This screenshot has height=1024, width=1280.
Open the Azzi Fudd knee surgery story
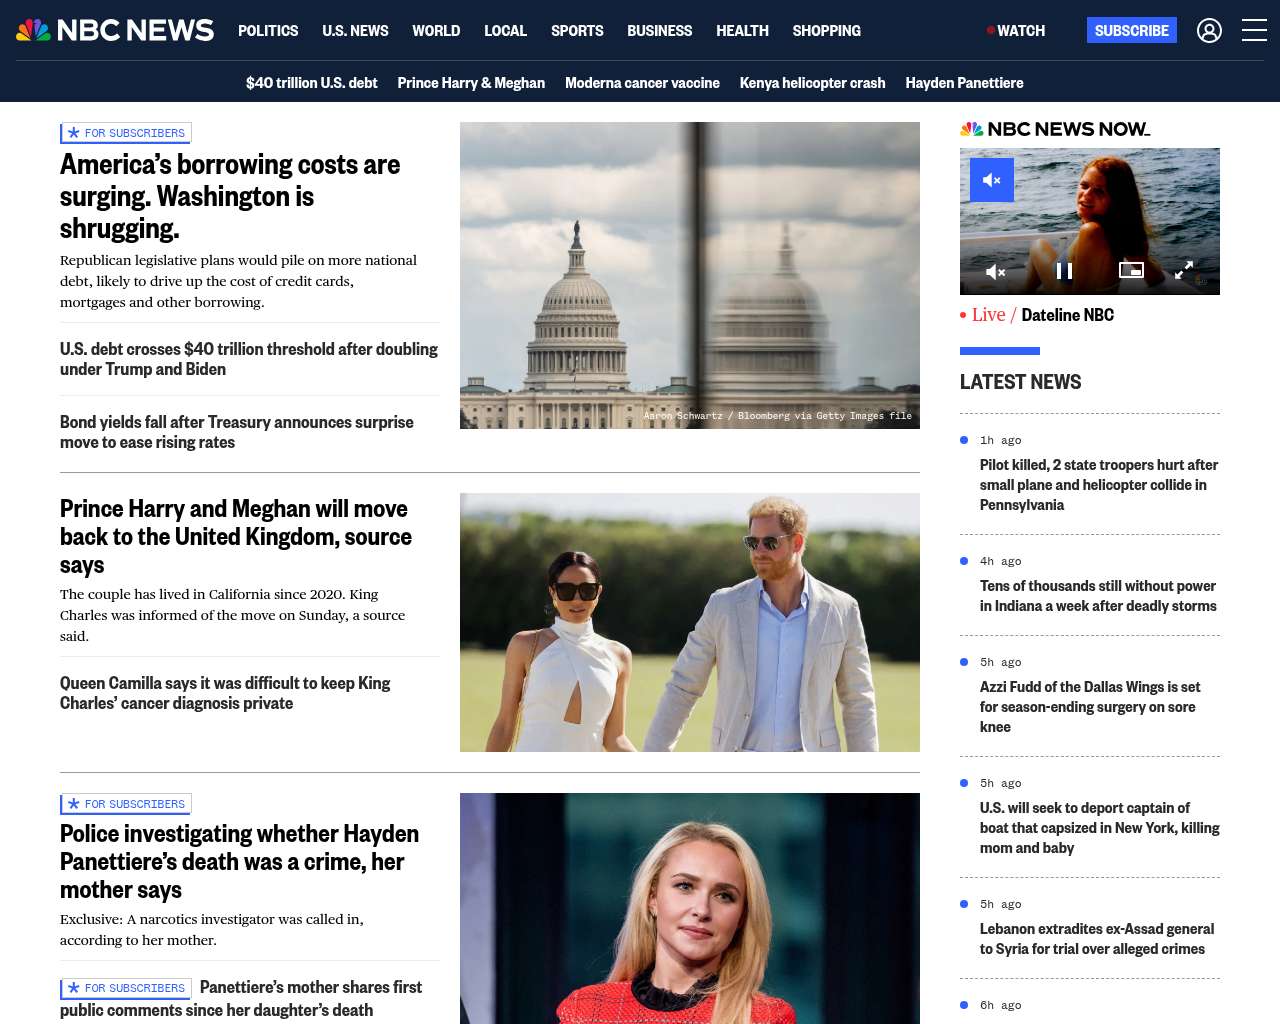[1090, 707]
